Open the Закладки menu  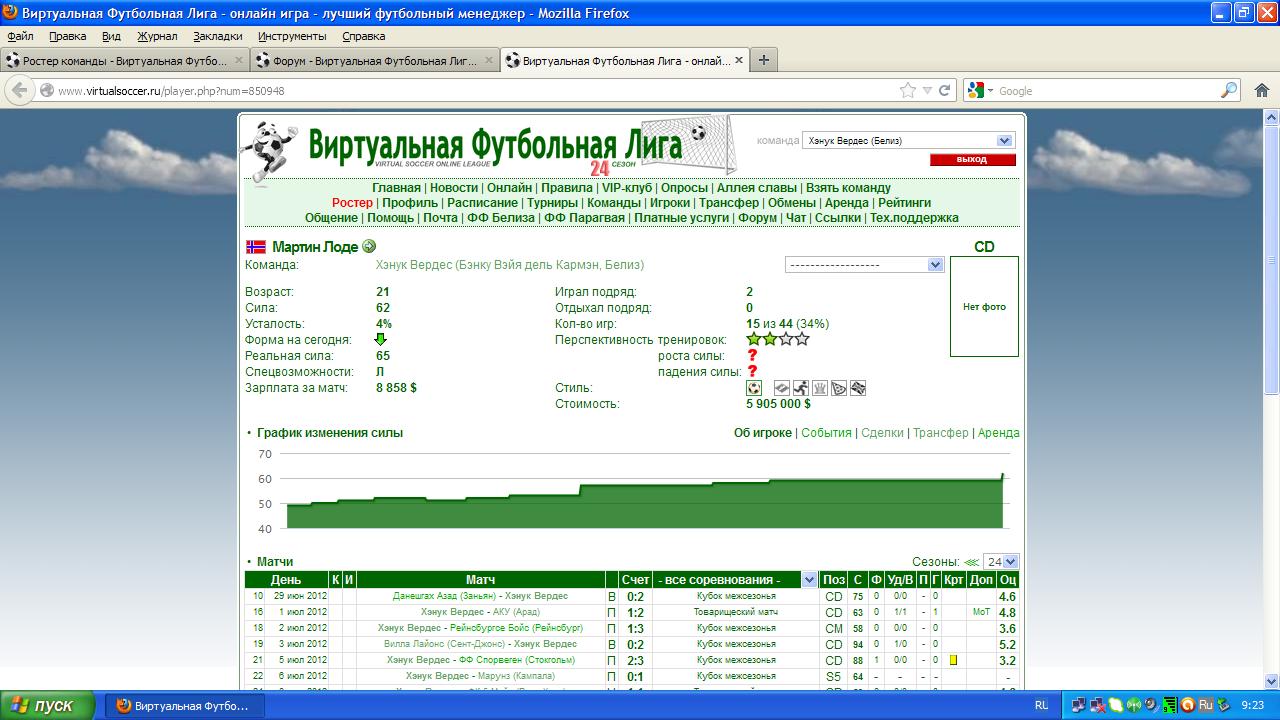coord(218,36)
